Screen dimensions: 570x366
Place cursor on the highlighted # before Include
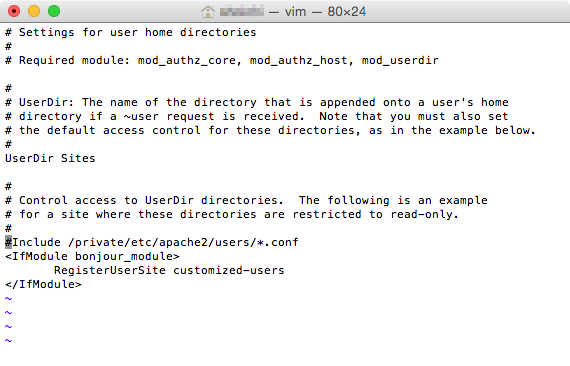[x=8, y=242]
